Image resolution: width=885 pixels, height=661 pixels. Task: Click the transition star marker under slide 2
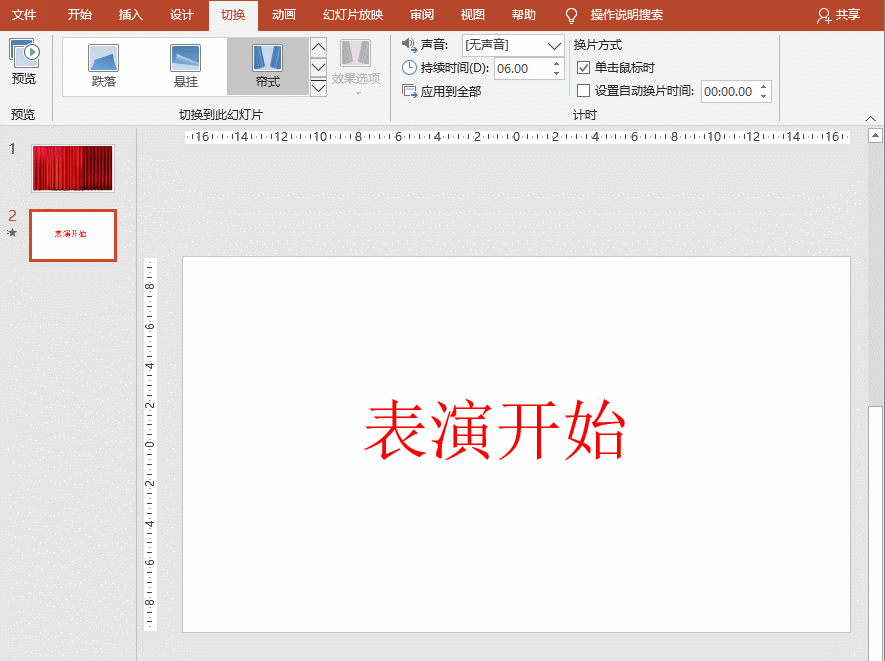12,233
